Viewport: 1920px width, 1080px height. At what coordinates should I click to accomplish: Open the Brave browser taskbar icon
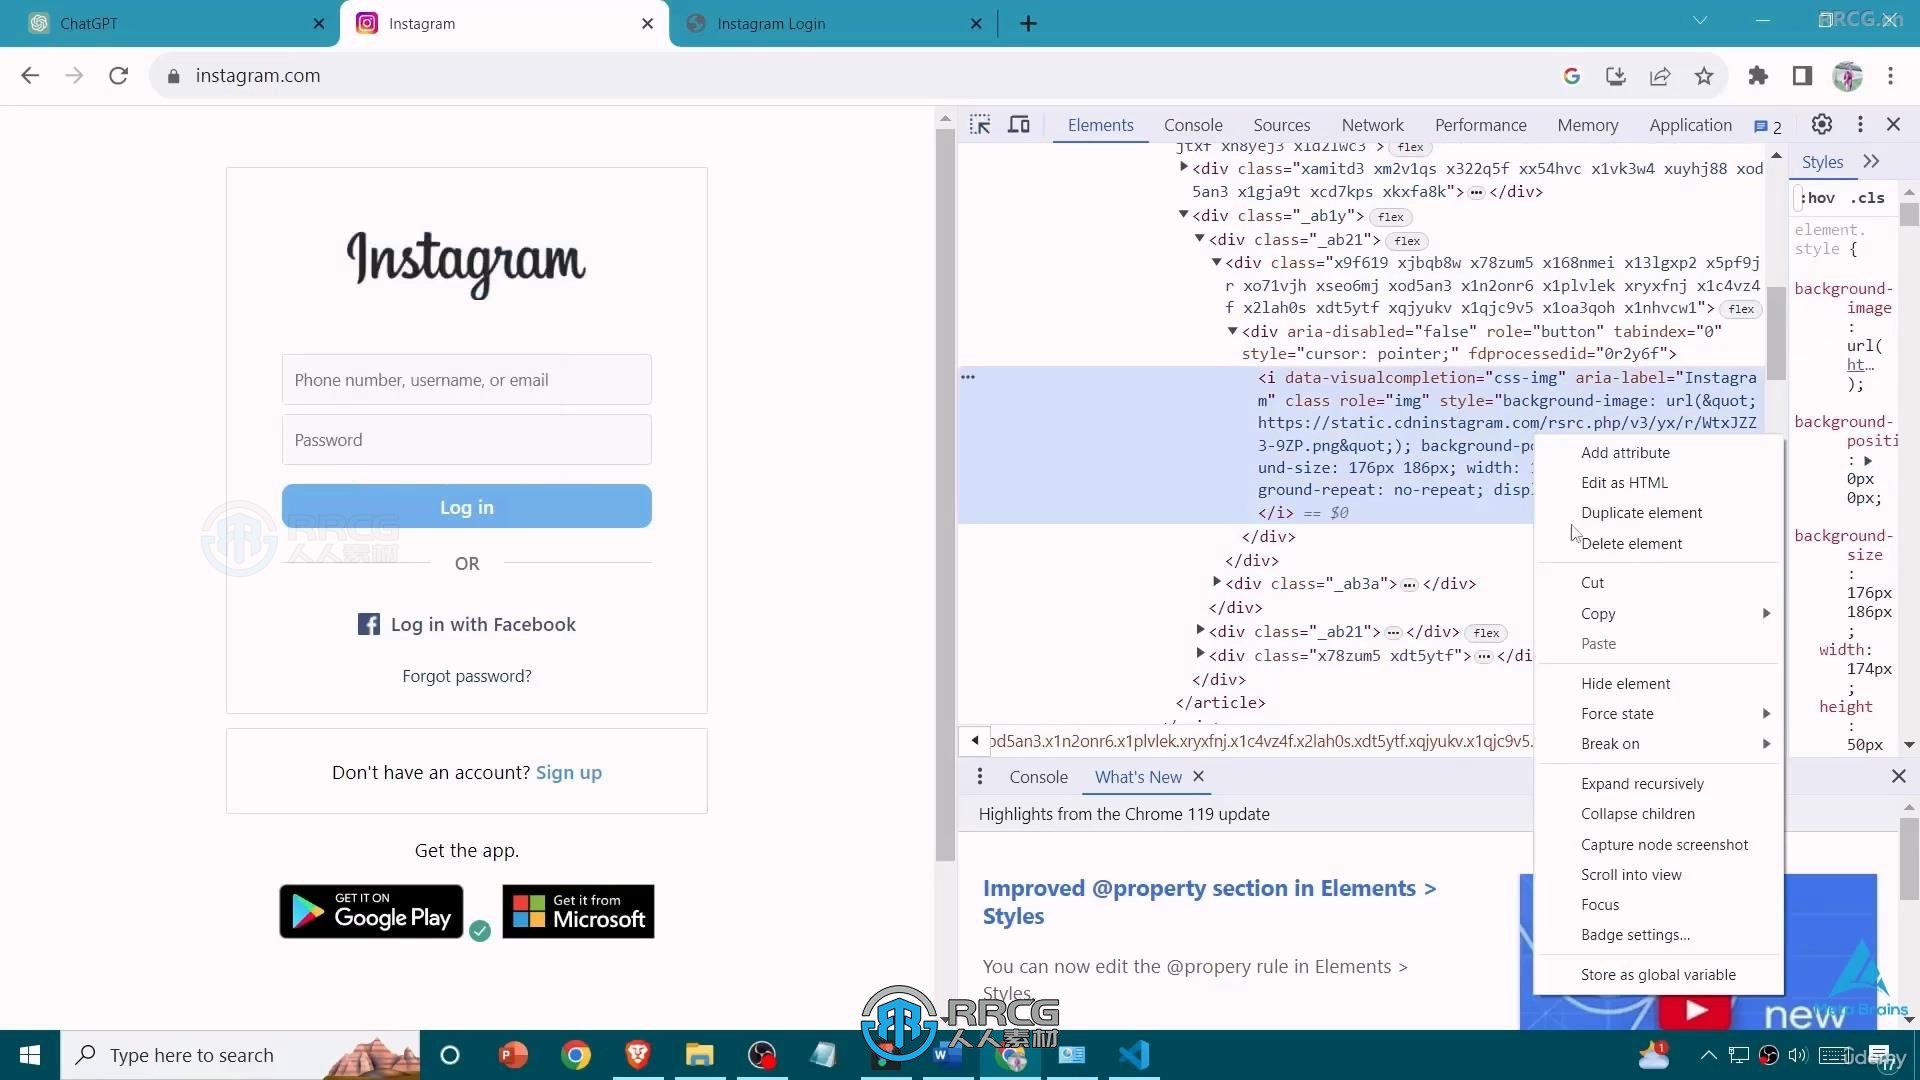pyautogui.click(x=637, y=1055)
